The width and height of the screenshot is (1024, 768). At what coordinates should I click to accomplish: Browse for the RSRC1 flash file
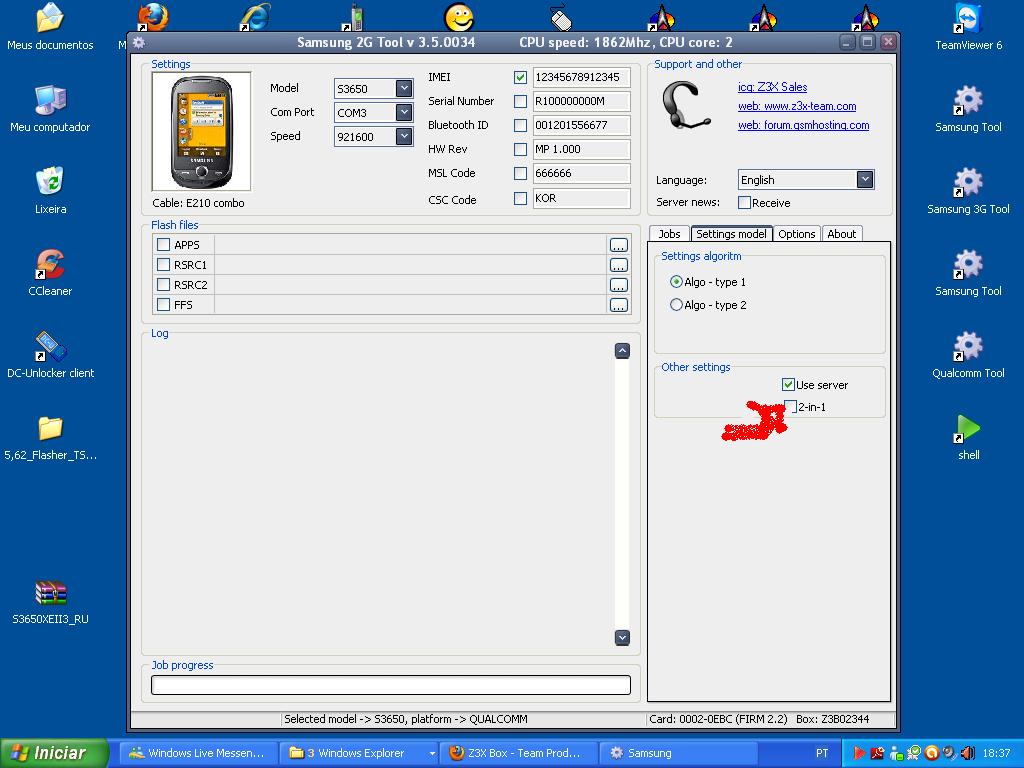point(618,265)
